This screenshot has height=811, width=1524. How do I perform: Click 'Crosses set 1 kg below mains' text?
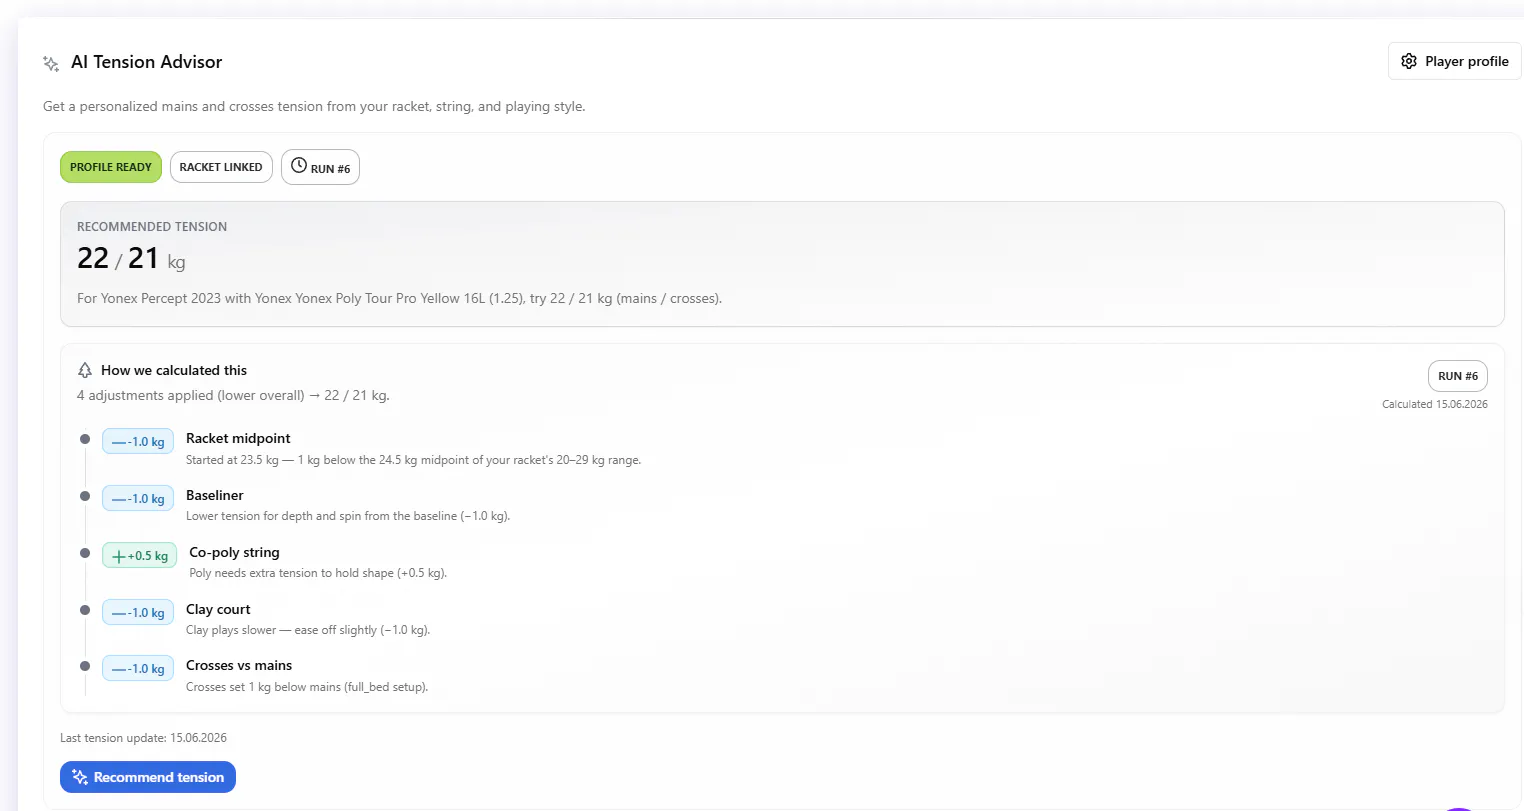(307, 687)
